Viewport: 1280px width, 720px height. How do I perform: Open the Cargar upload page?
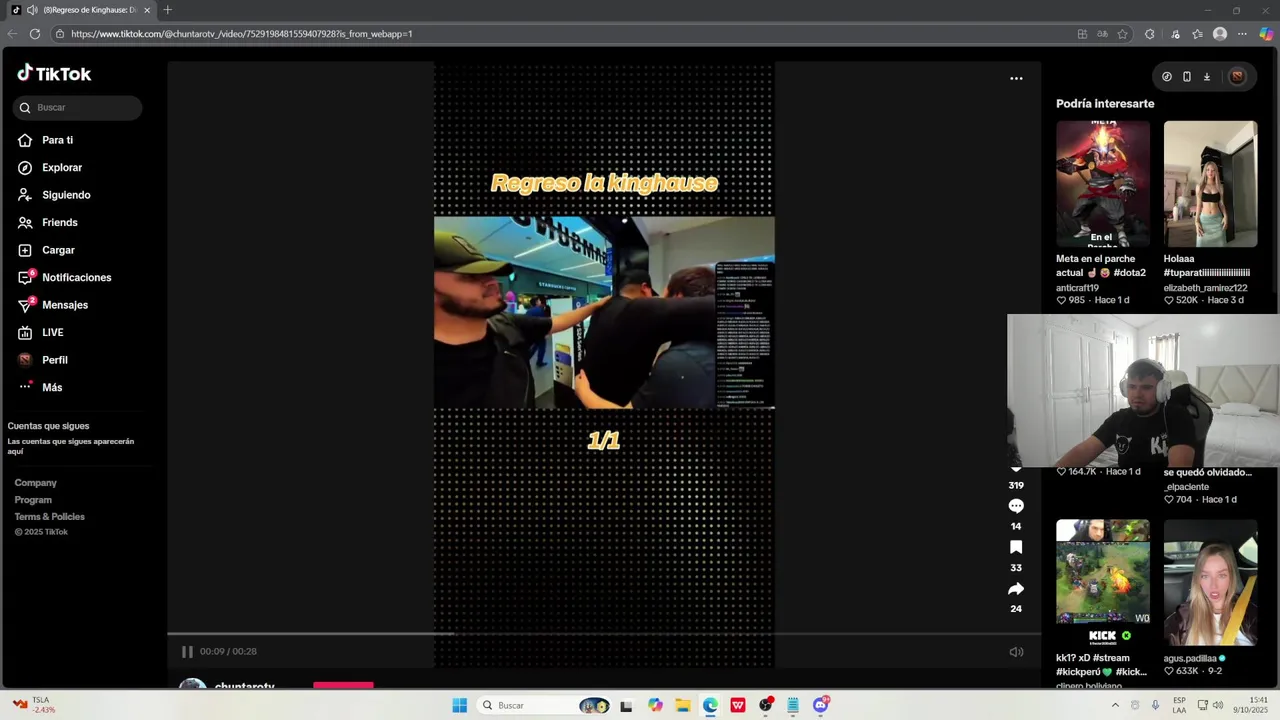click(46, 250)
